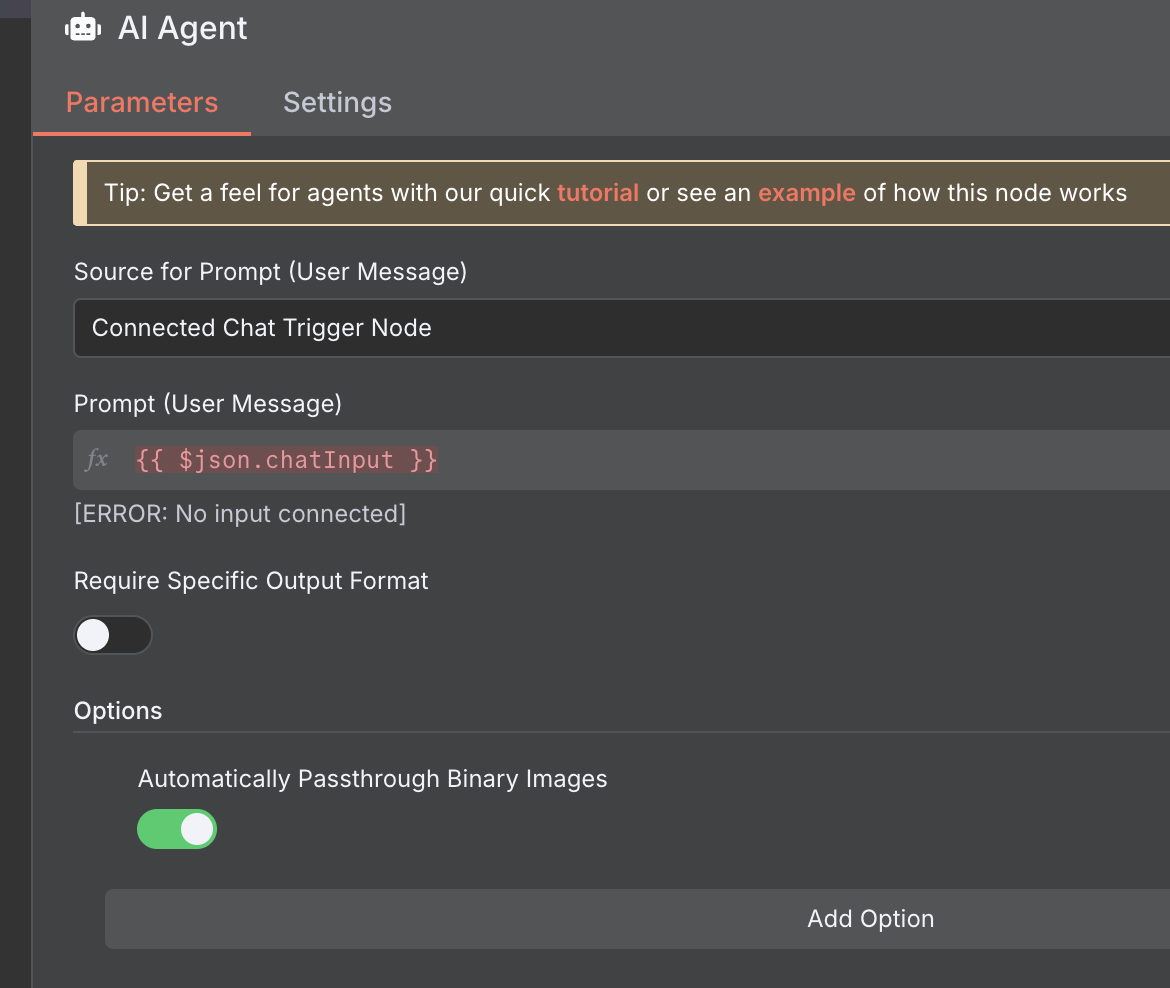Screen dimensions: 1170x988
Task: Open the example link in the tip
Action: point(807,193)
